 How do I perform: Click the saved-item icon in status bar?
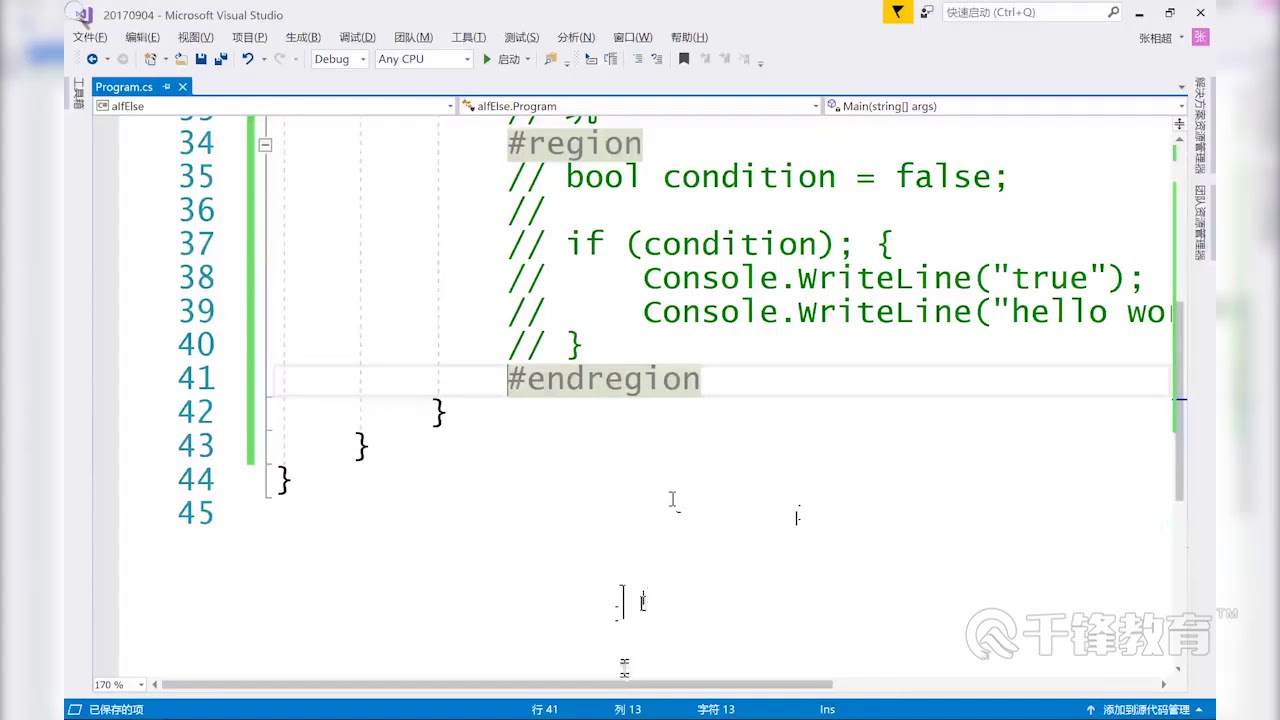click(74, 709)
